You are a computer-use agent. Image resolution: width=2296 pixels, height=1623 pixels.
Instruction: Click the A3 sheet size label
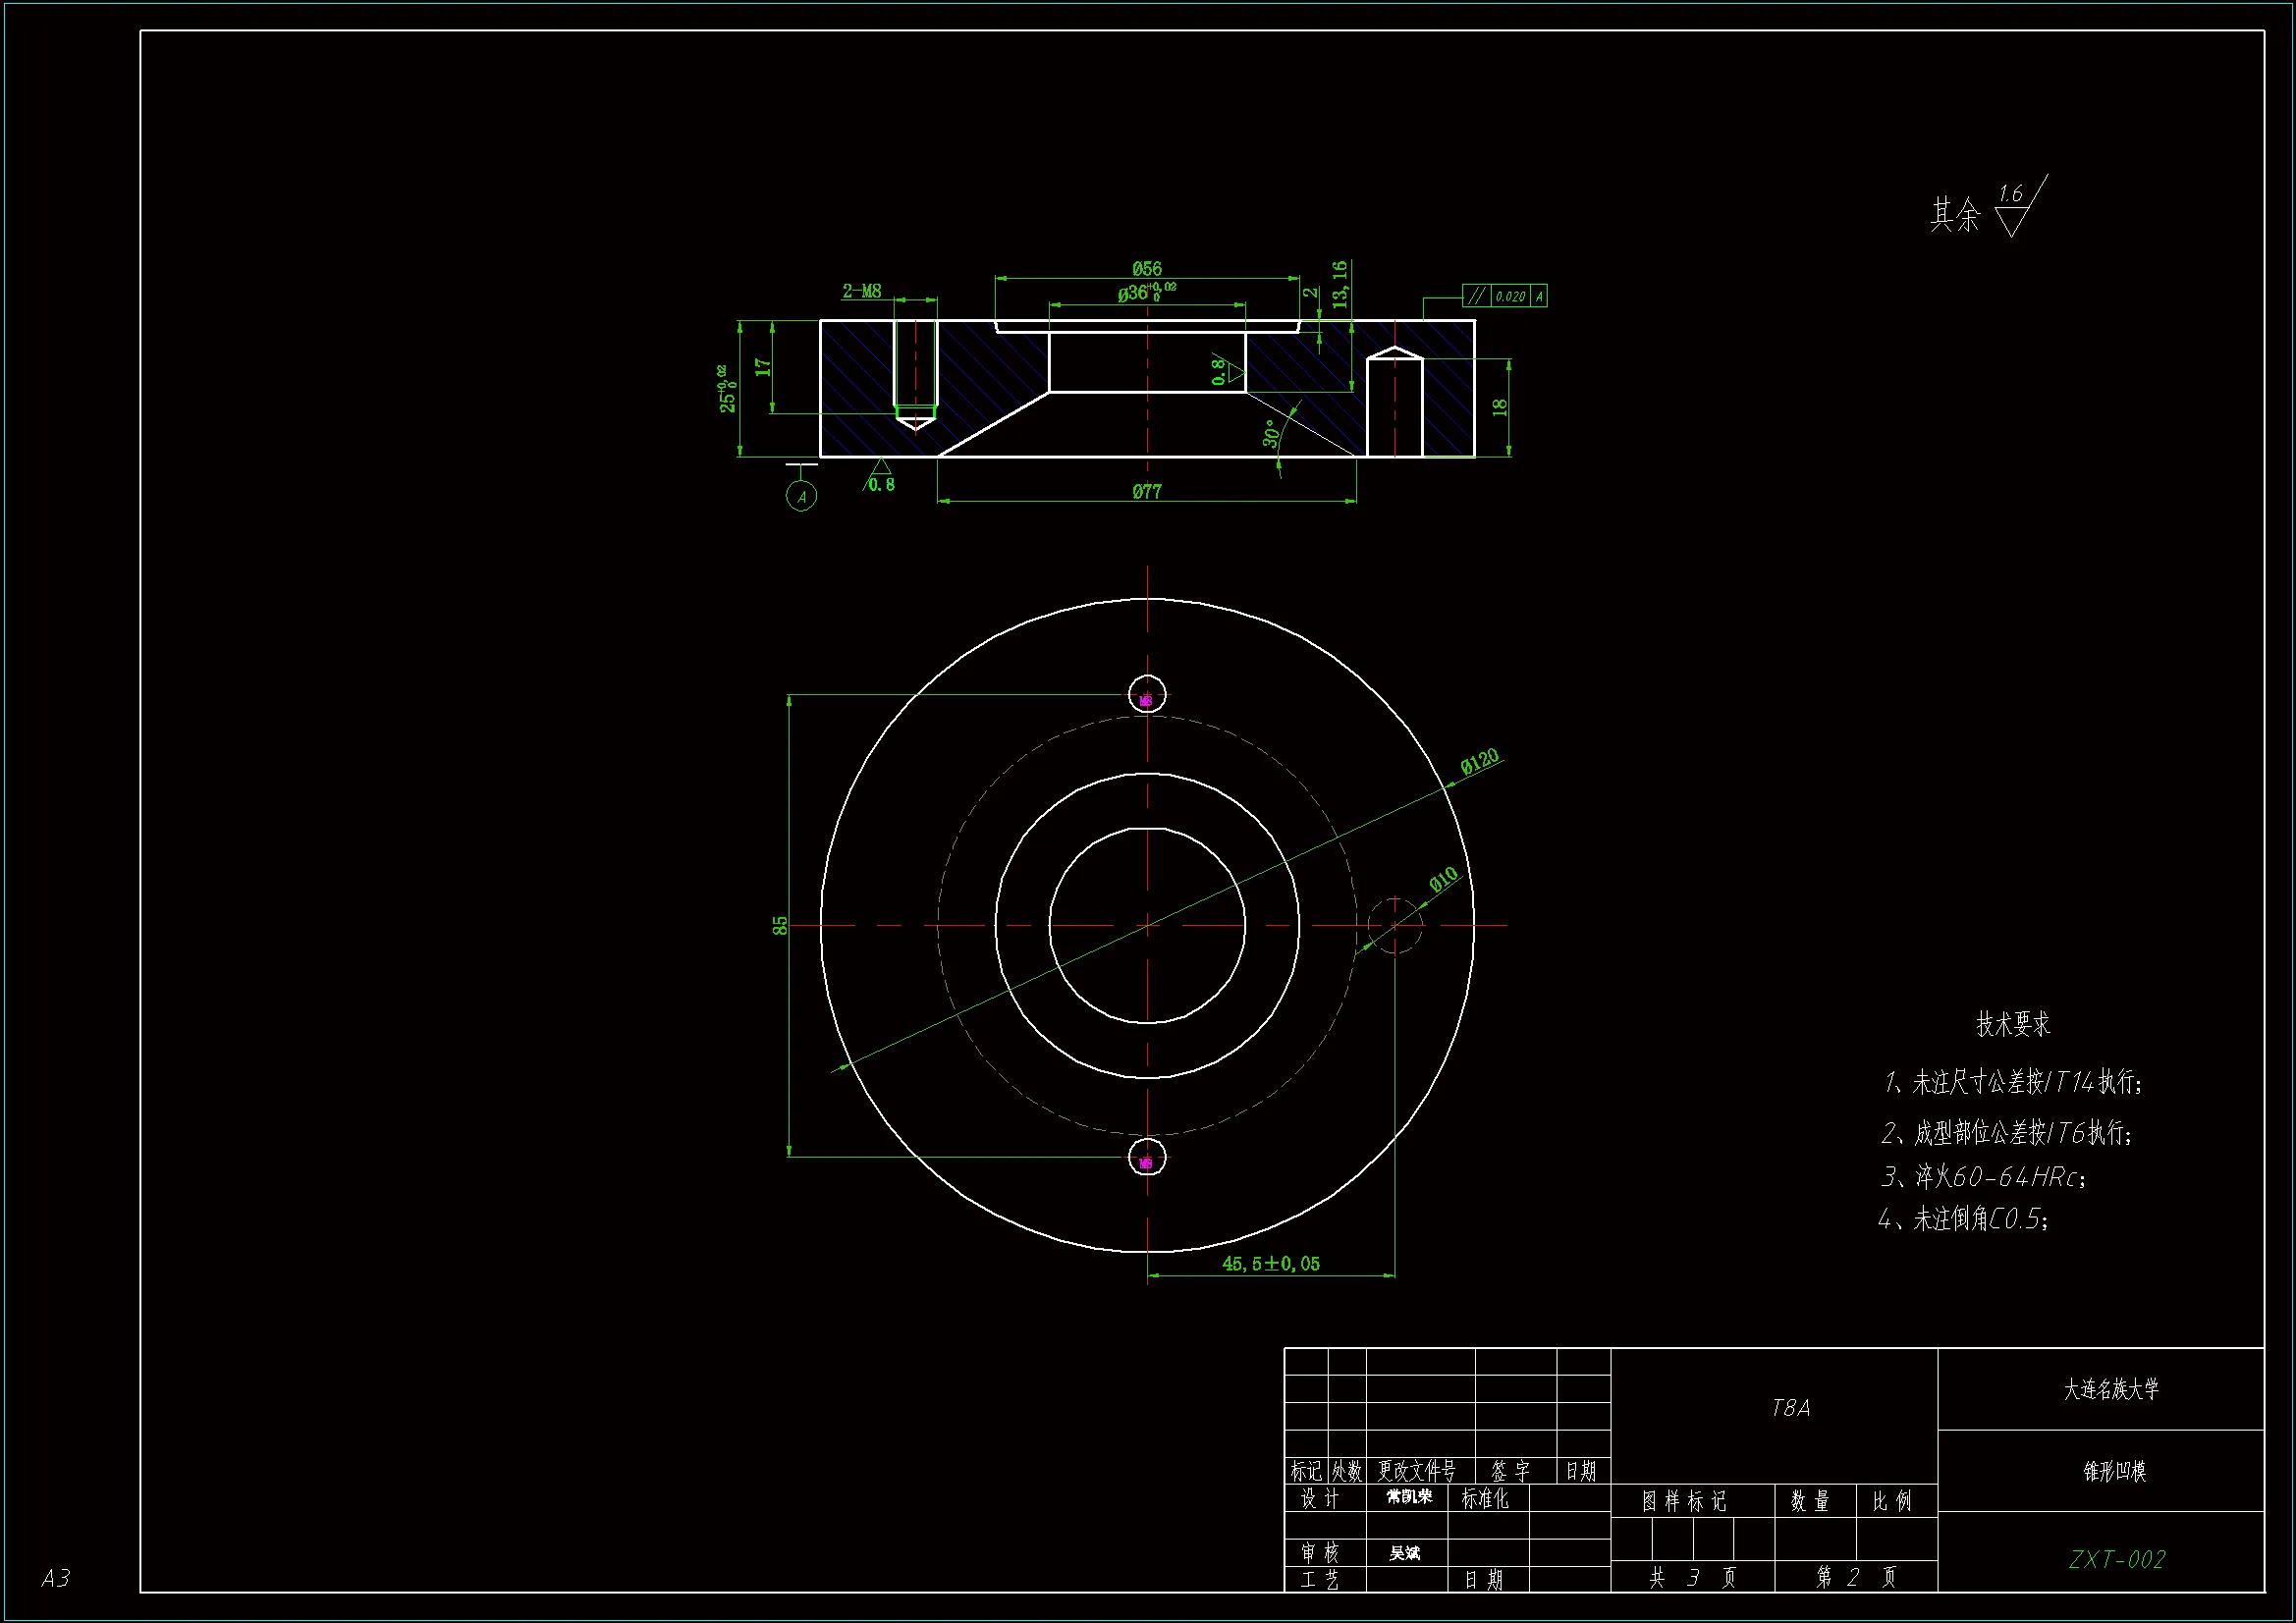(x=56, y=1578)
